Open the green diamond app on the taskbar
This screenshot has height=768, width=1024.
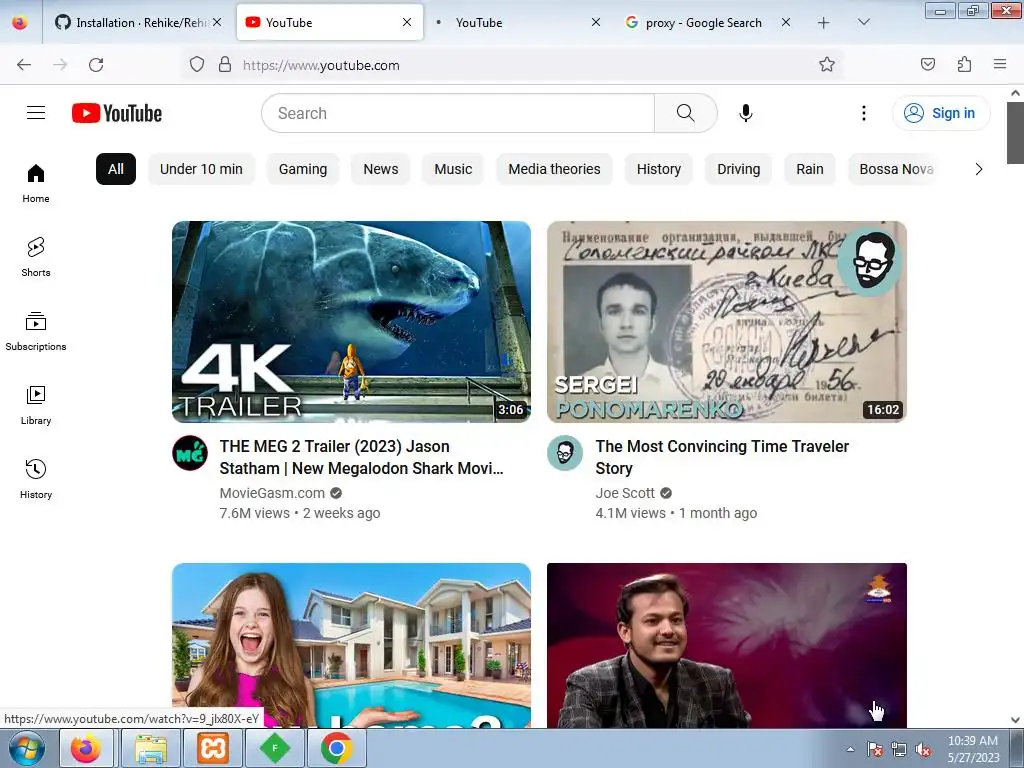pos(275,748)
